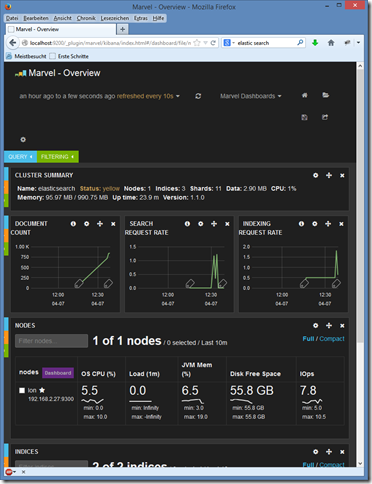Move the Indexing Request Rate panel
Viewport: 372px width, 484px height.
pos(328,224)
